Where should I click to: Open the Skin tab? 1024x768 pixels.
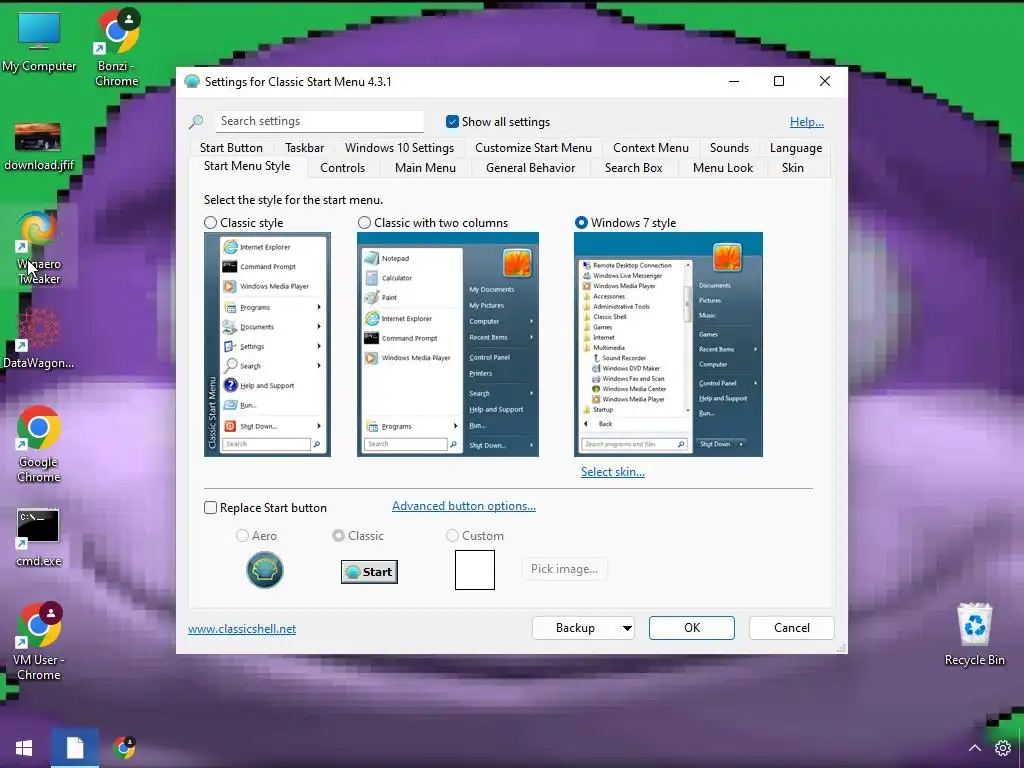click(x=792, y=168)
